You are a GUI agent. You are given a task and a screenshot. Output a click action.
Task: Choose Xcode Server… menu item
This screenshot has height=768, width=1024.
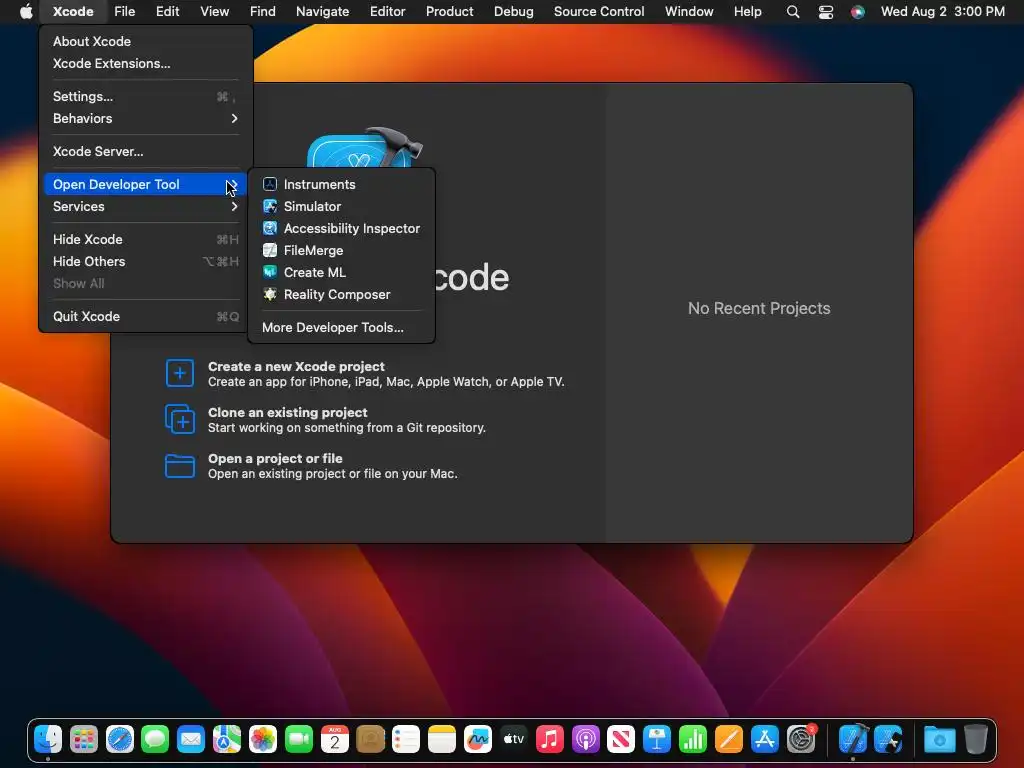[x=145, y=152]
